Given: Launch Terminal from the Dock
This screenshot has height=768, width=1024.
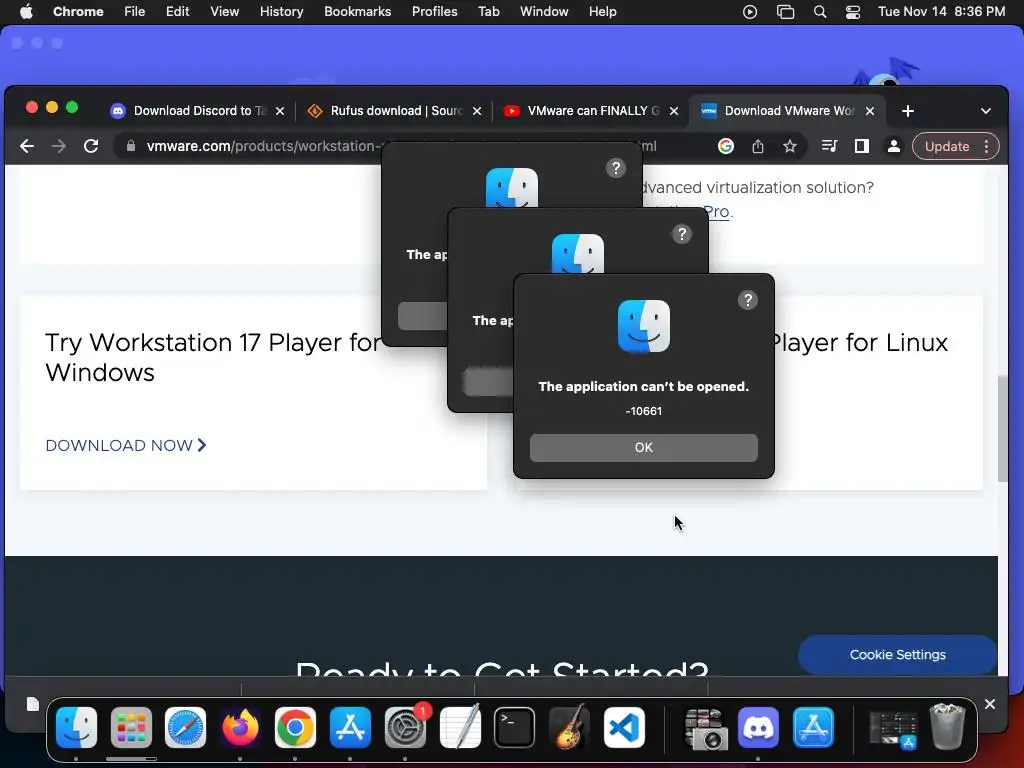Looking at the screenshot, I should [515, 728].
